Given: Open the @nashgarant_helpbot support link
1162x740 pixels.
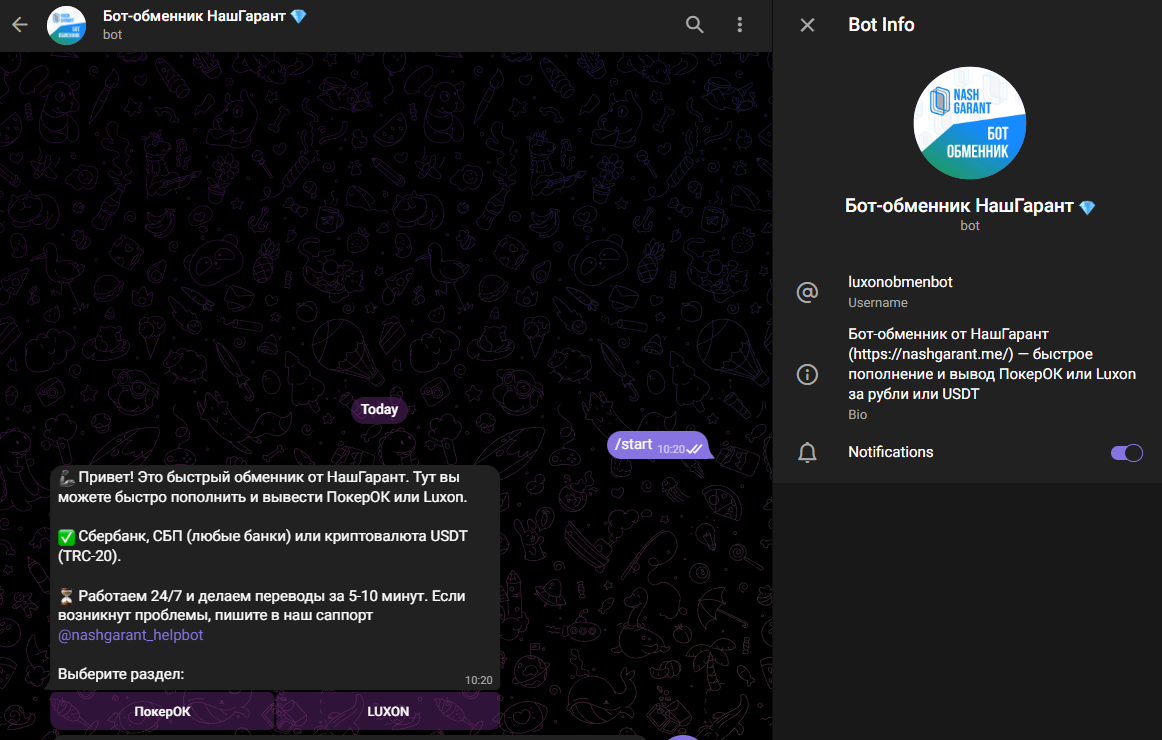Looking at the screenshot, I should (130, 635).
